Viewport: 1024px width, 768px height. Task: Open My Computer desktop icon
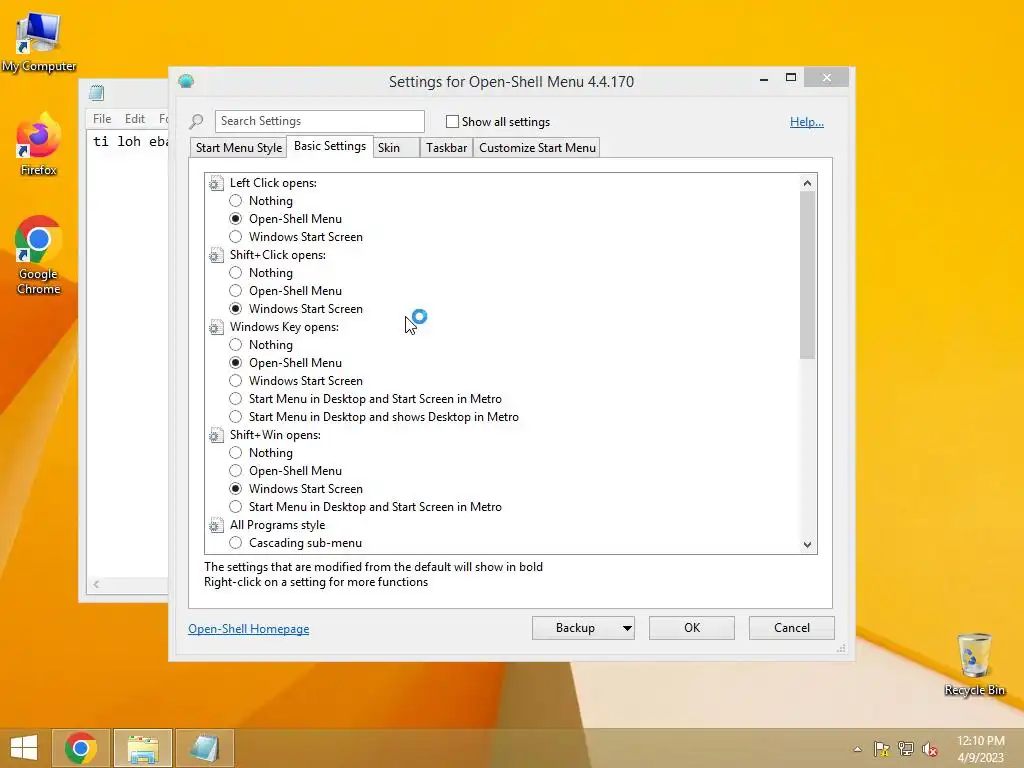tap(39, 42)
